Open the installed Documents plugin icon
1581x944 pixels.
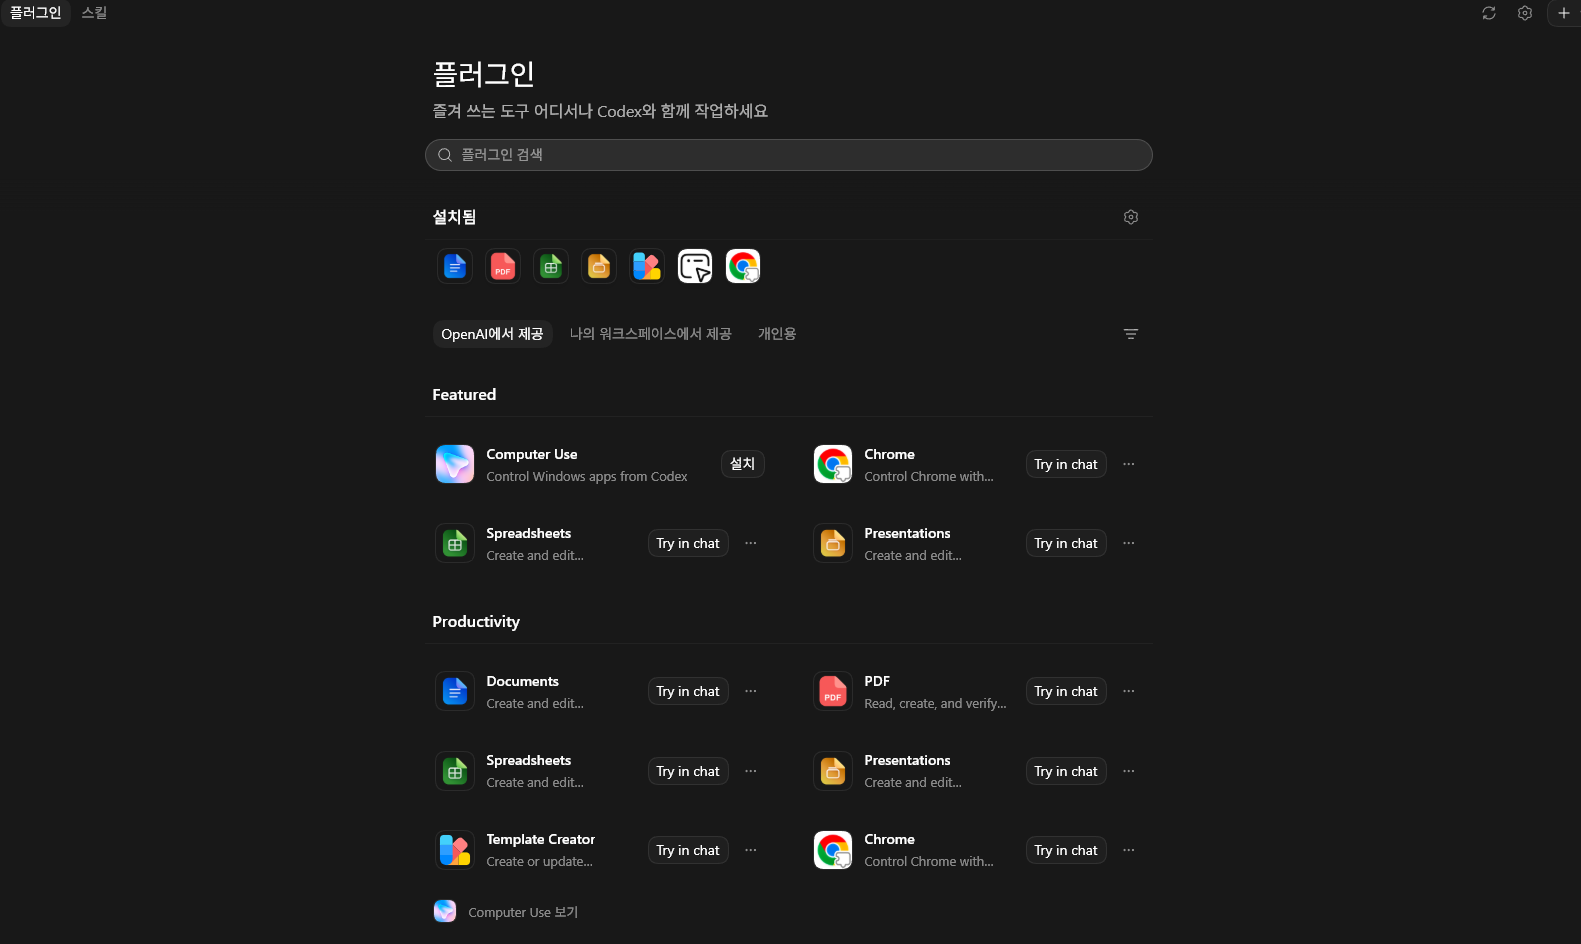(455, 266)
